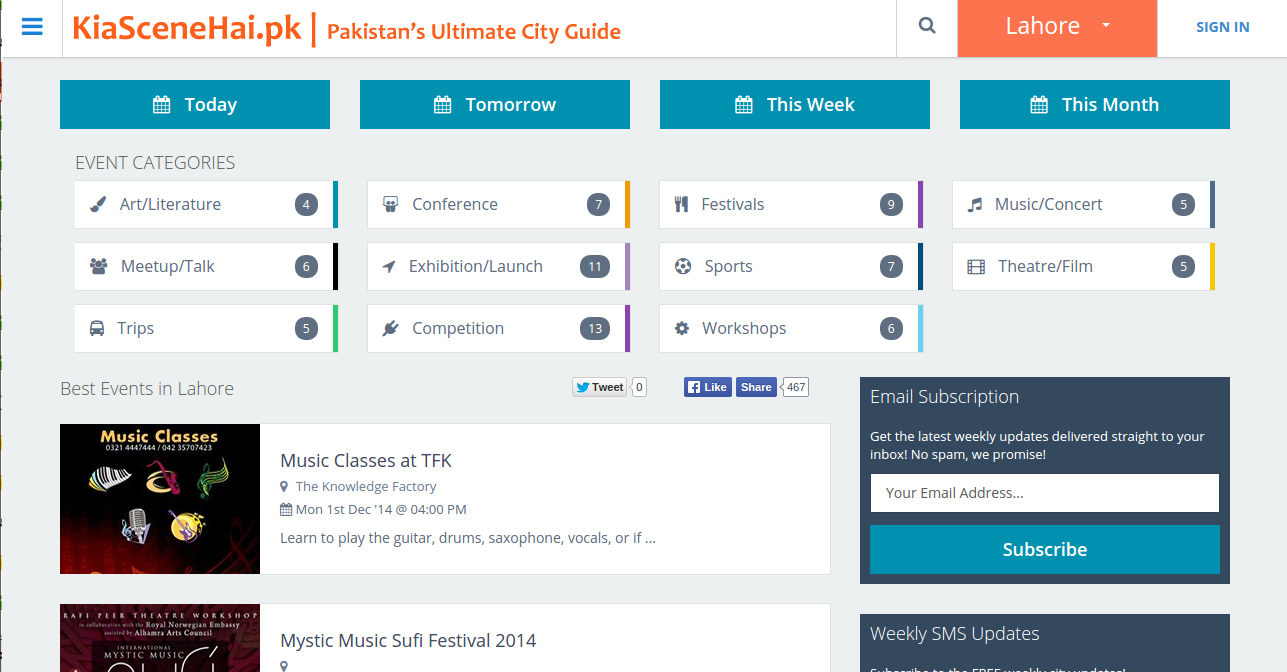Open the Sports category
The width and height of the screenshot is (1287, 672).
tap(791, 267)
